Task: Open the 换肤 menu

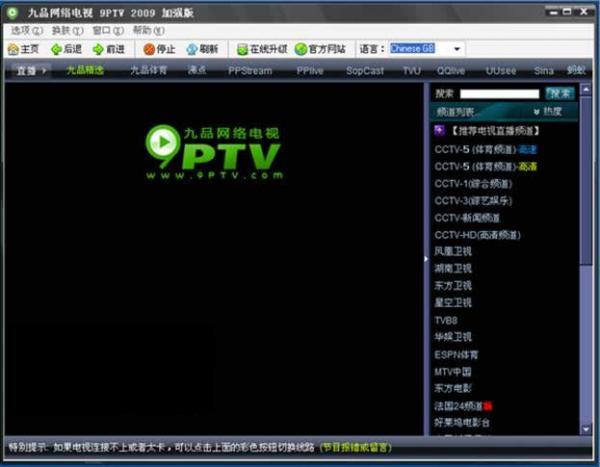Action: pos(67,30)
